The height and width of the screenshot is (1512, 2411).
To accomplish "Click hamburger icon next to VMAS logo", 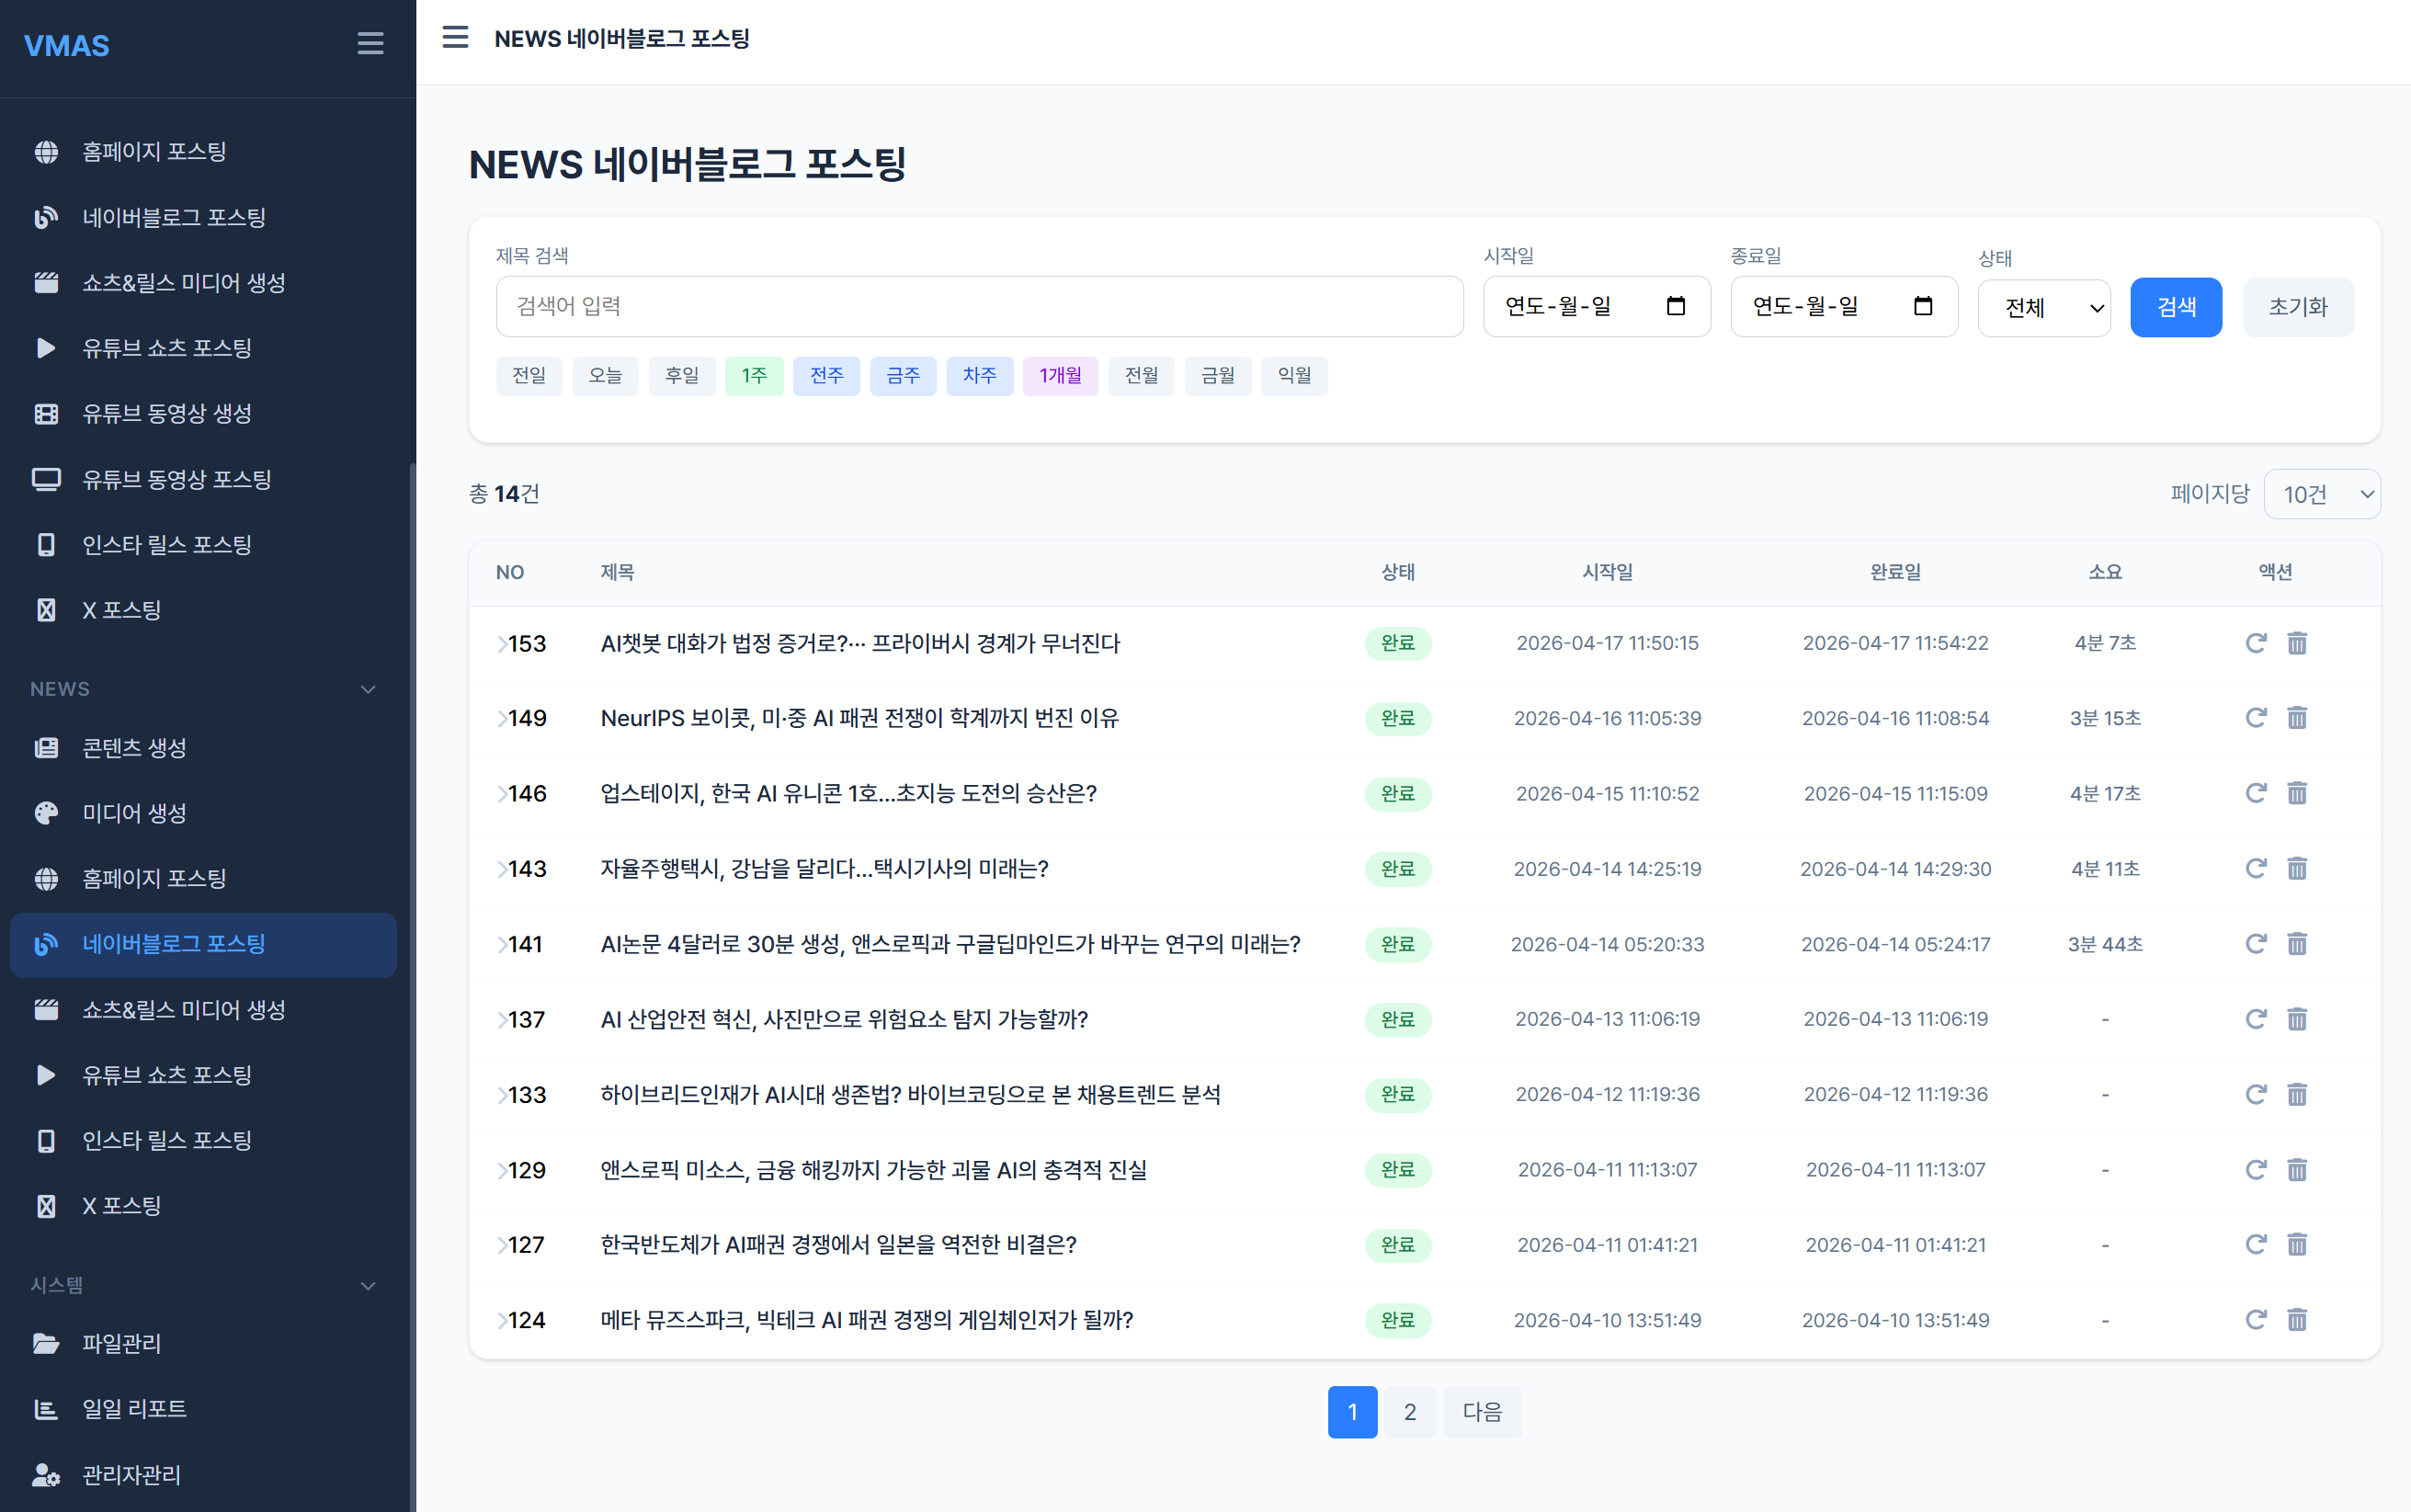I will 370,44.
